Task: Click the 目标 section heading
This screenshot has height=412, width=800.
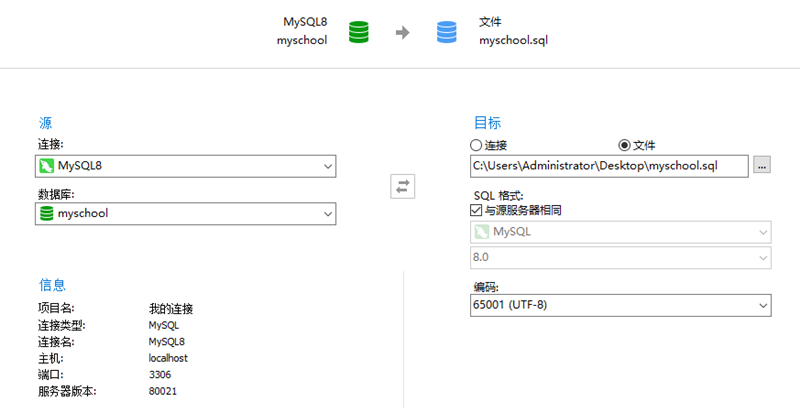Action: (486, 123)
